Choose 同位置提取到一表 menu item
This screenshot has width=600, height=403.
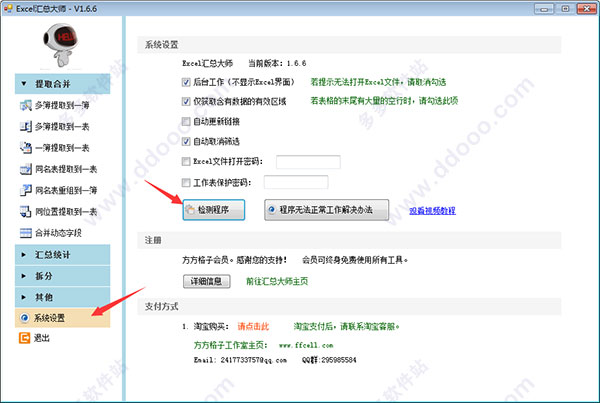coord(66,212)
